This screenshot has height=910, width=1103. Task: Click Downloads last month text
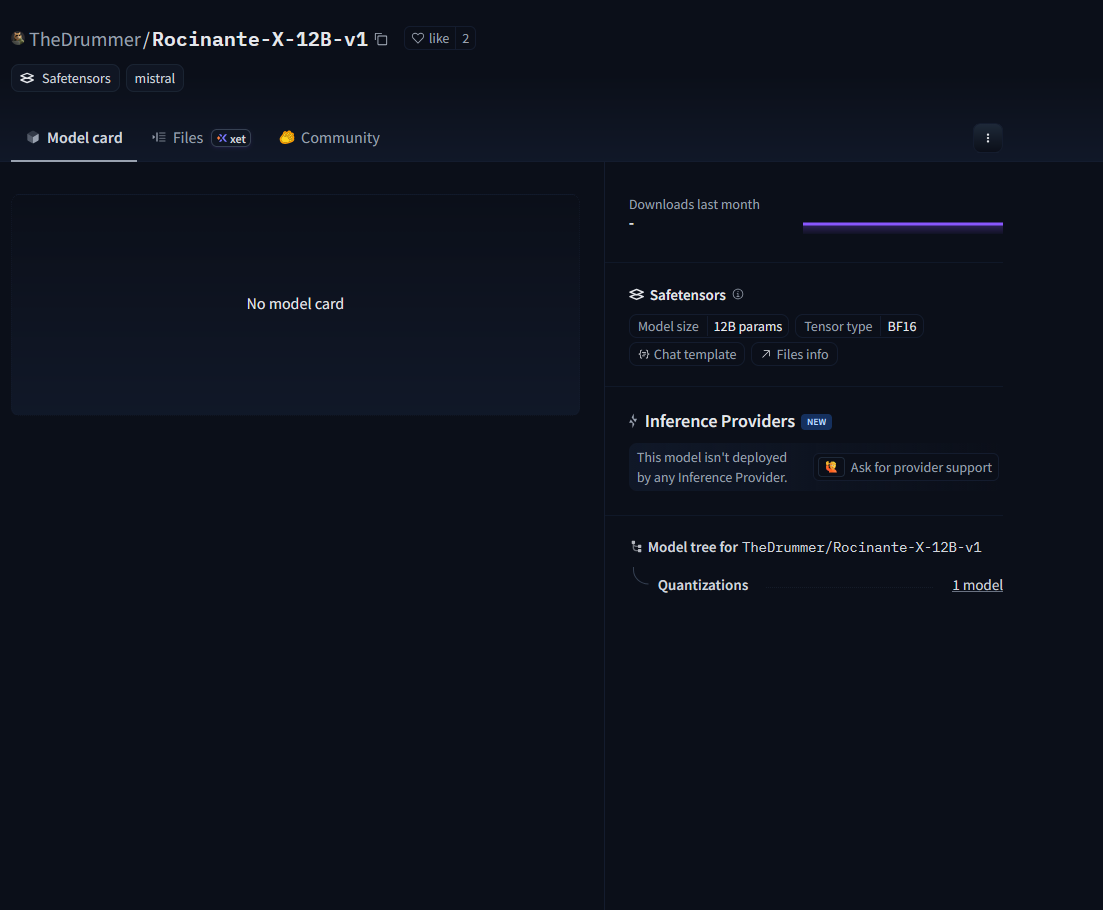coord(694,205)
